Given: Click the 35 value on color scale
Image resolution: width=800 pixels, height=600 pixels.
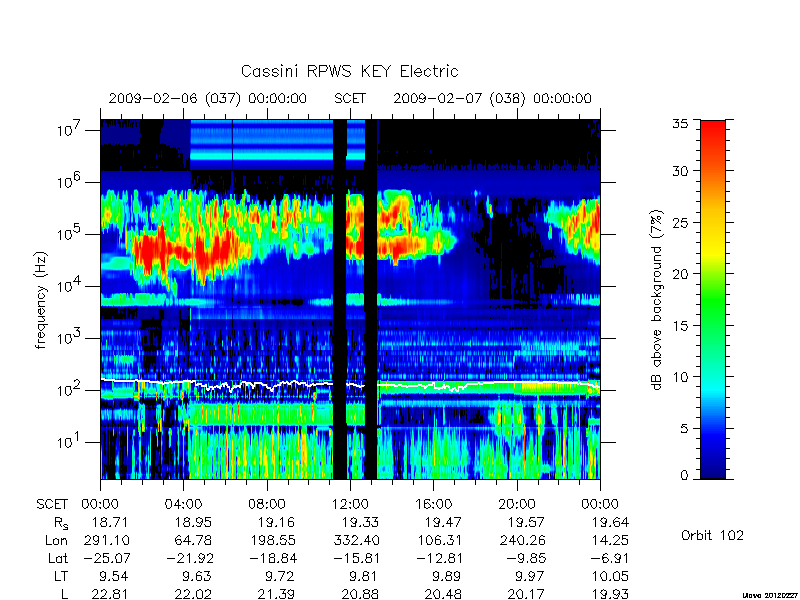Looking at the screenshot, I should pyautogui.click(x=680, y=124).
